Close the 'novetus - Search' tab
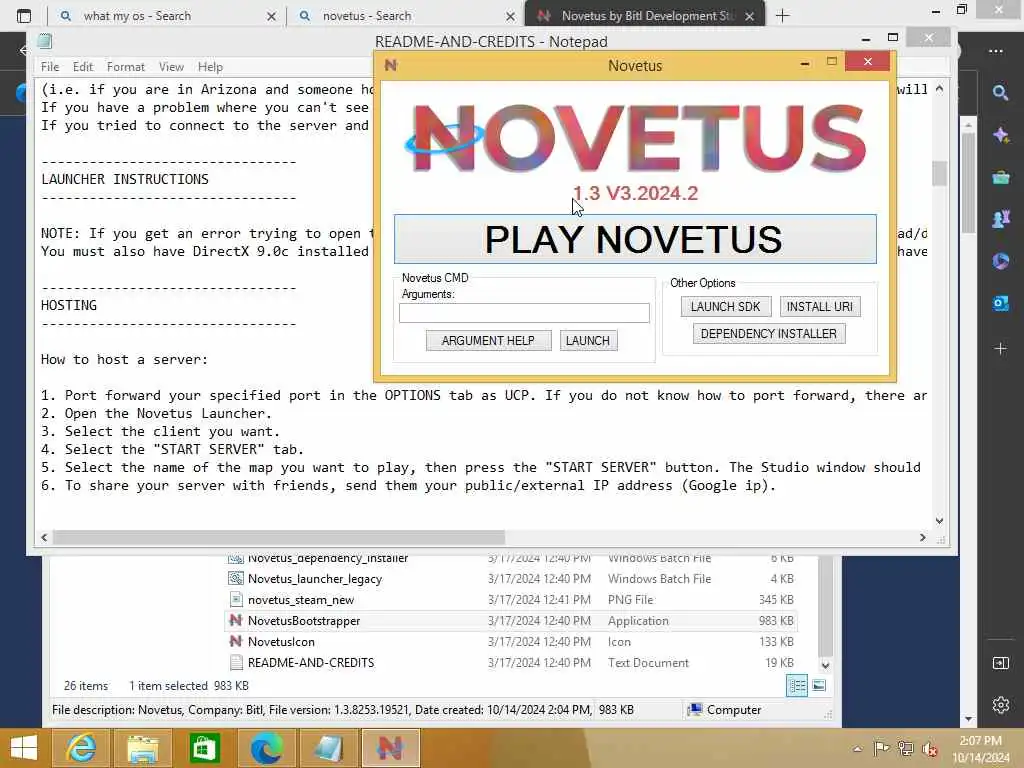1024x768 pixels. point(510,16)
